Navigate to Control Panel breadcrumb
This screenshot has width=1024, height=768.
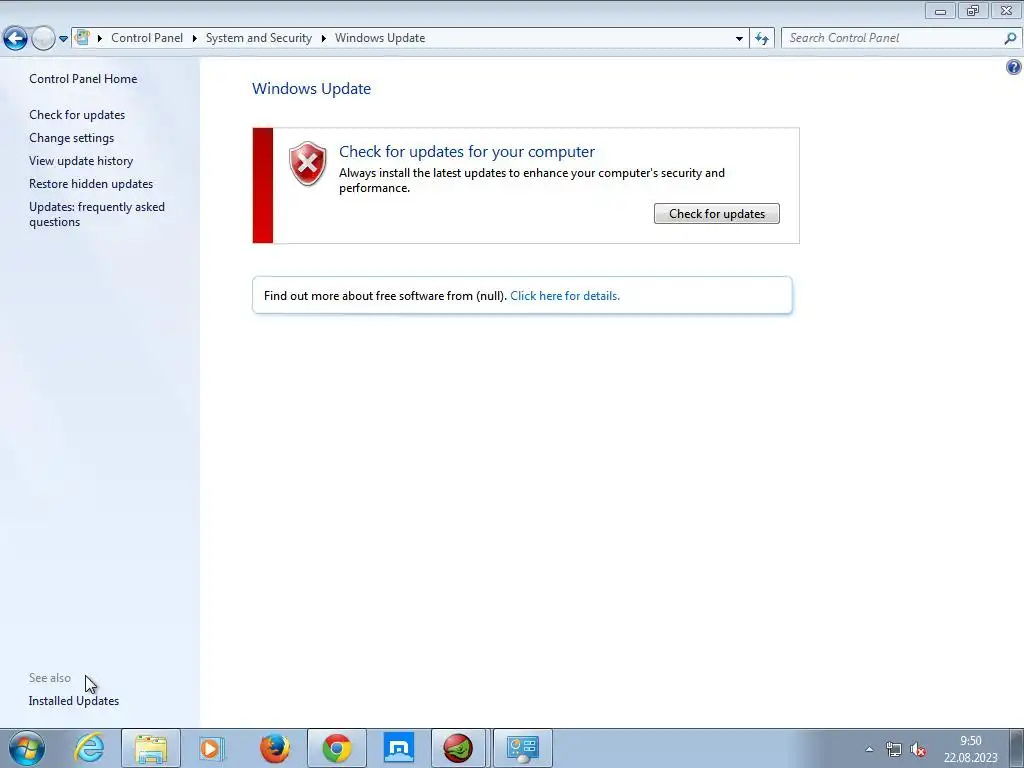tap(147, 38)
